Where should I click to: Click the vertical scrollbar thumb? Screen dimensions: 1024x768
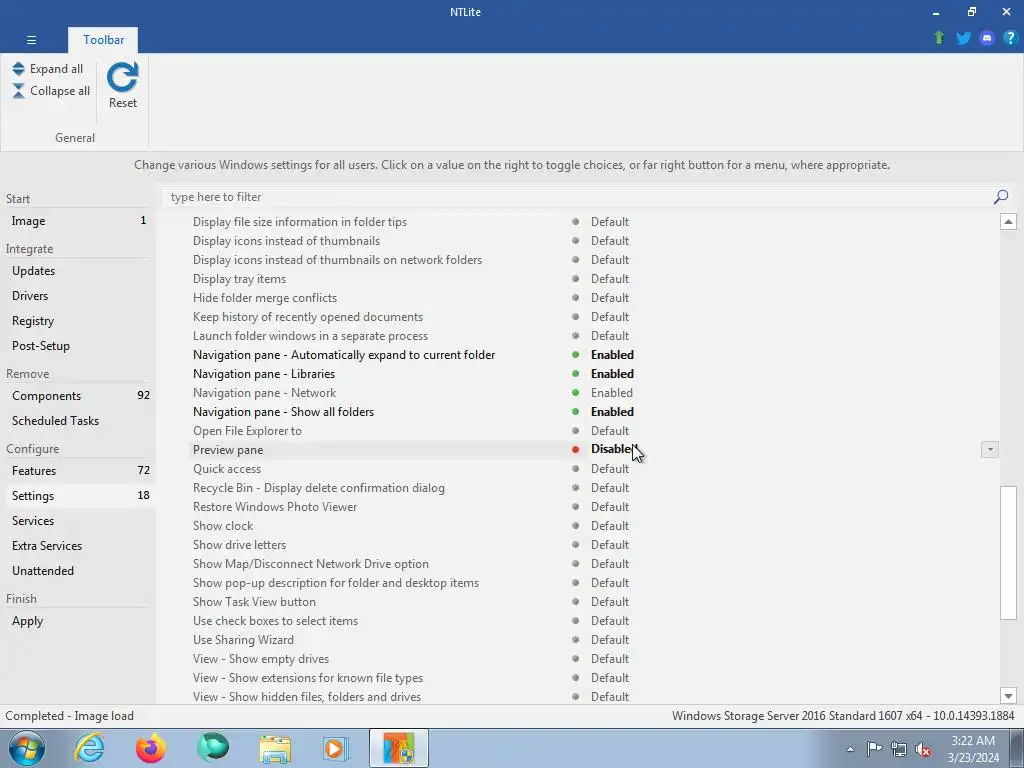pyautogui.click(x=1008, y=552)
